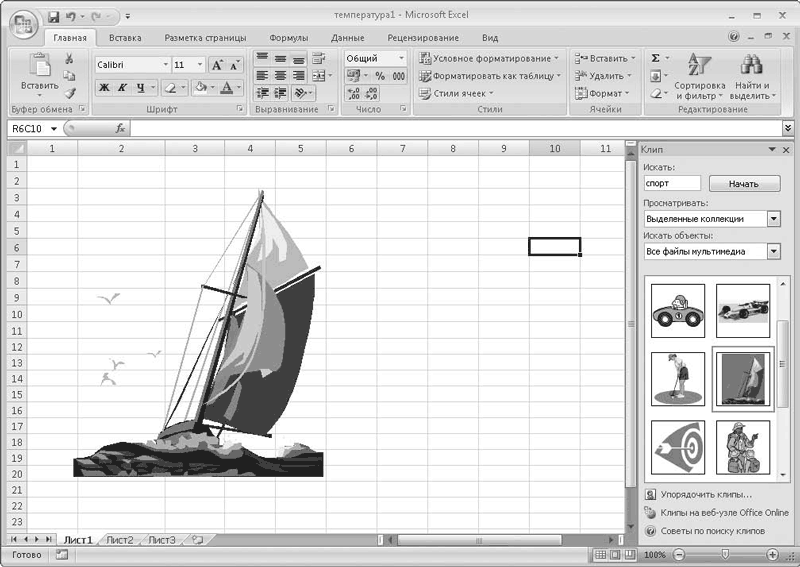800x567 pixels.
Task: Click the zoom slider in status bar
Action: [x=725, y=554]
